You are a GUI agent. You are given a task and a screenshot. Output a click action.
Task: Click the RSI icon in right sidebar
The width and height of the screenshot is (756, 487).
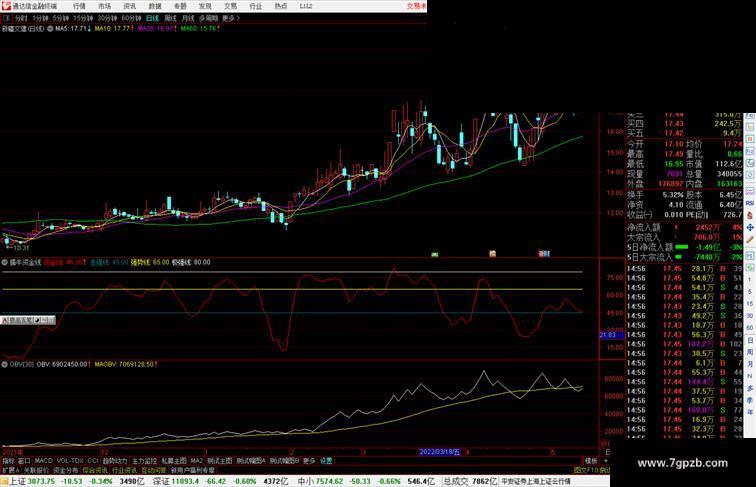[x=750, y=203]
